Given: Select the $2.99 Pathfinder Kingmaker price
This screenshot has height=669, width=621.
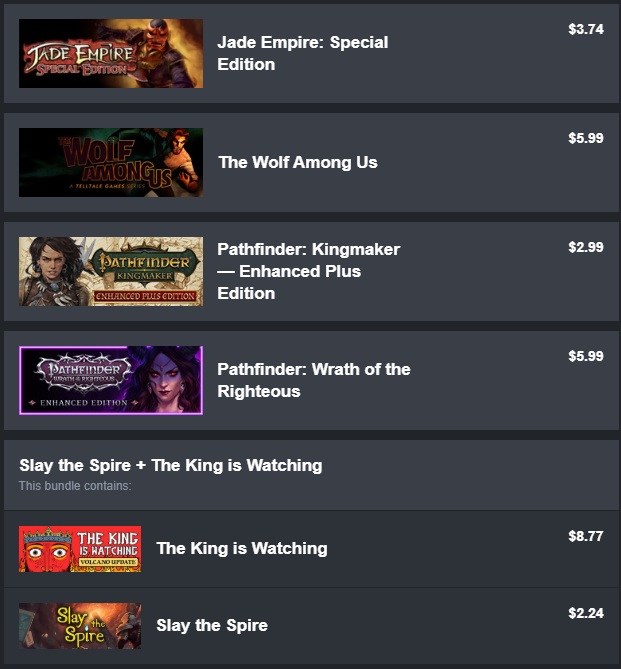Looking at the screenshot, I should click(586, 247).
